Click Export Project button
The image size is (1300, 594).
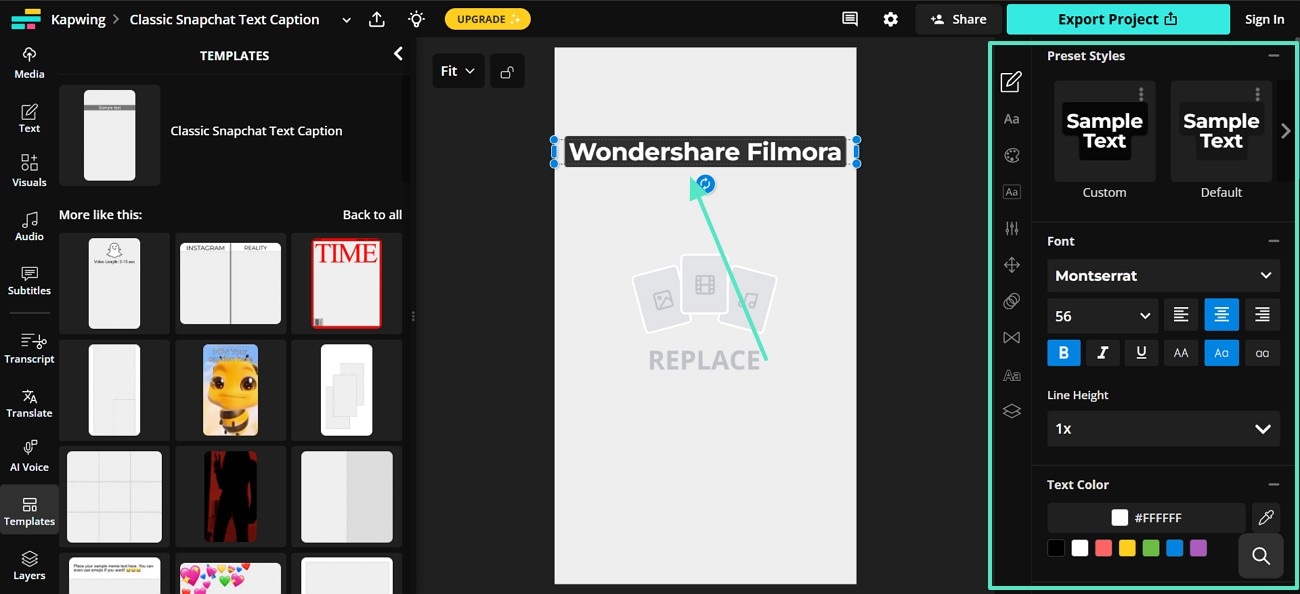1117,19
